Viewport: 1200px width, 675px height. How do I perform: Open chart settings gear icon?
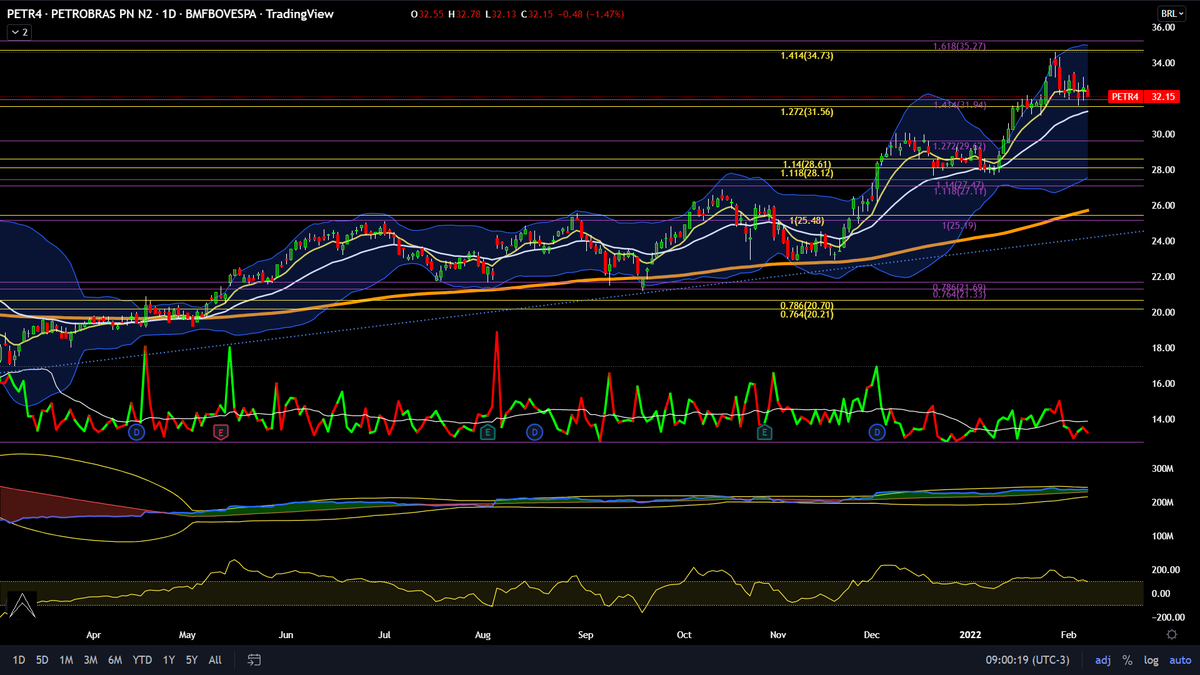point(1171,634)
